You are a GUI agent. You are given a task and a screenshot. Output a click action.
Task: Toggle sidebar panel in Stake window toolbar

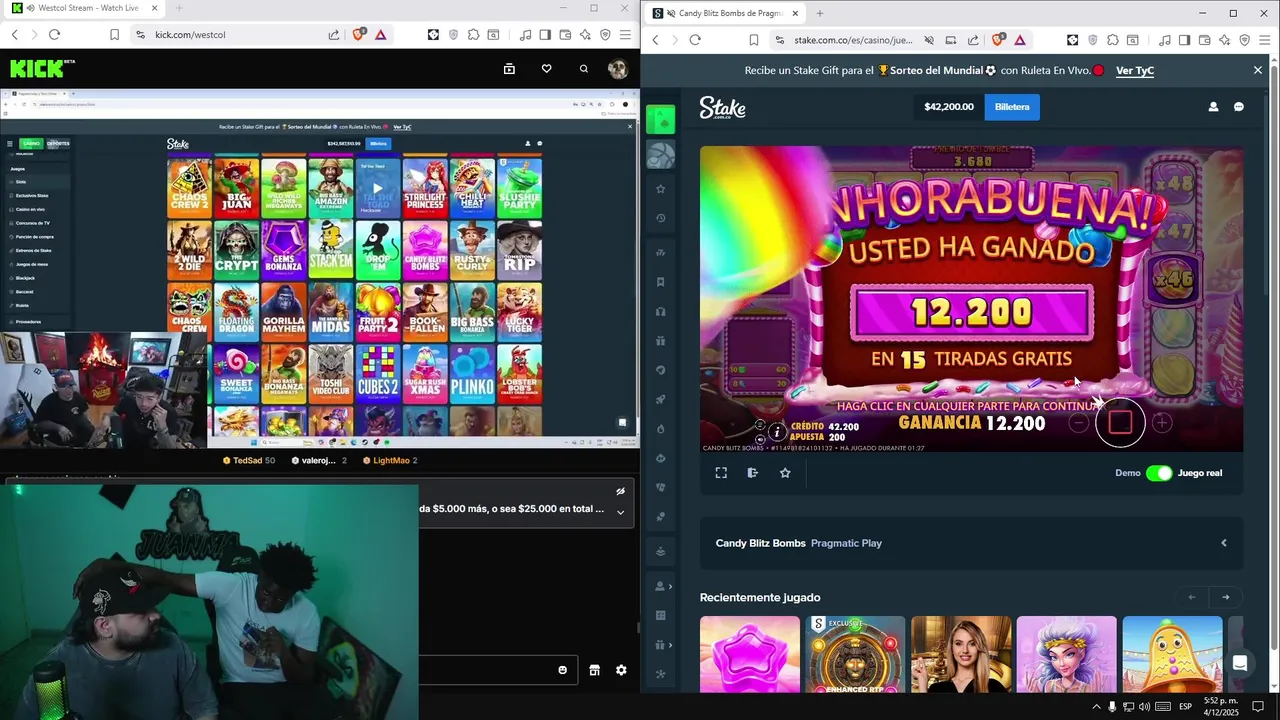(1184, 40)
